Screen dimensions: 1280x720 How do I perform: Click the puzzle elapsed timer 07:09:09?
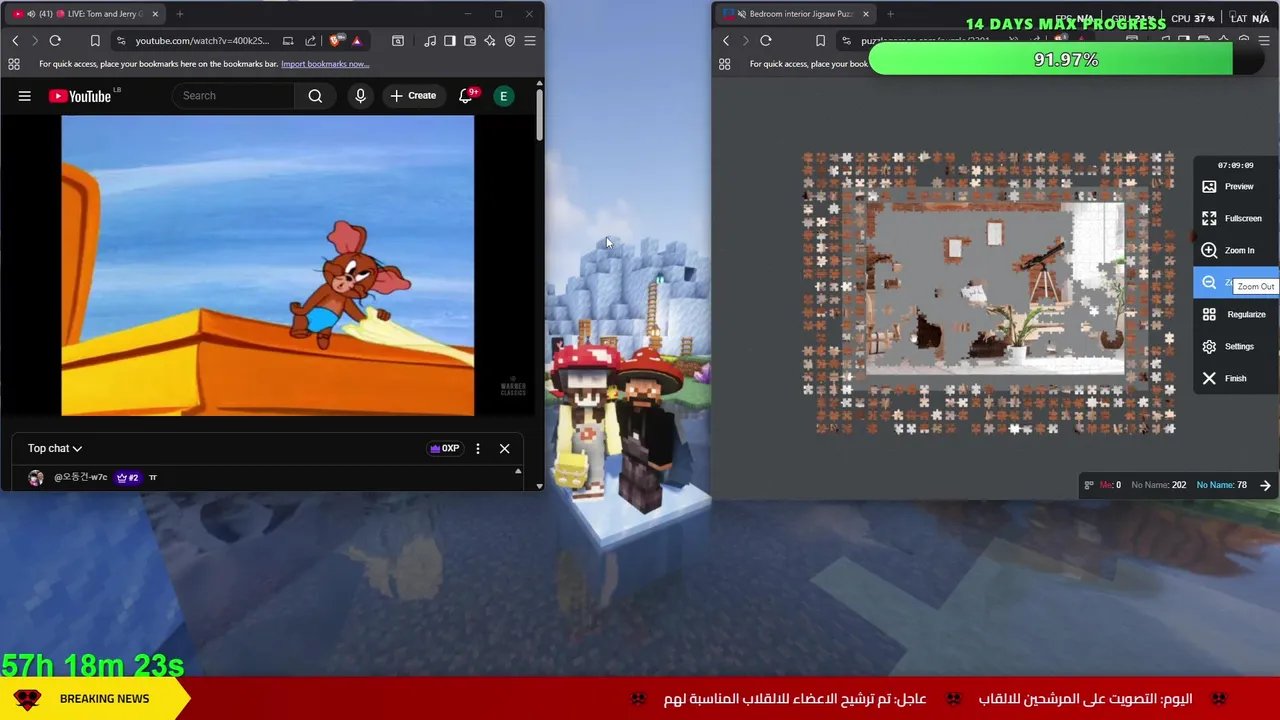pyautogui.click(x=1235, y=165)
